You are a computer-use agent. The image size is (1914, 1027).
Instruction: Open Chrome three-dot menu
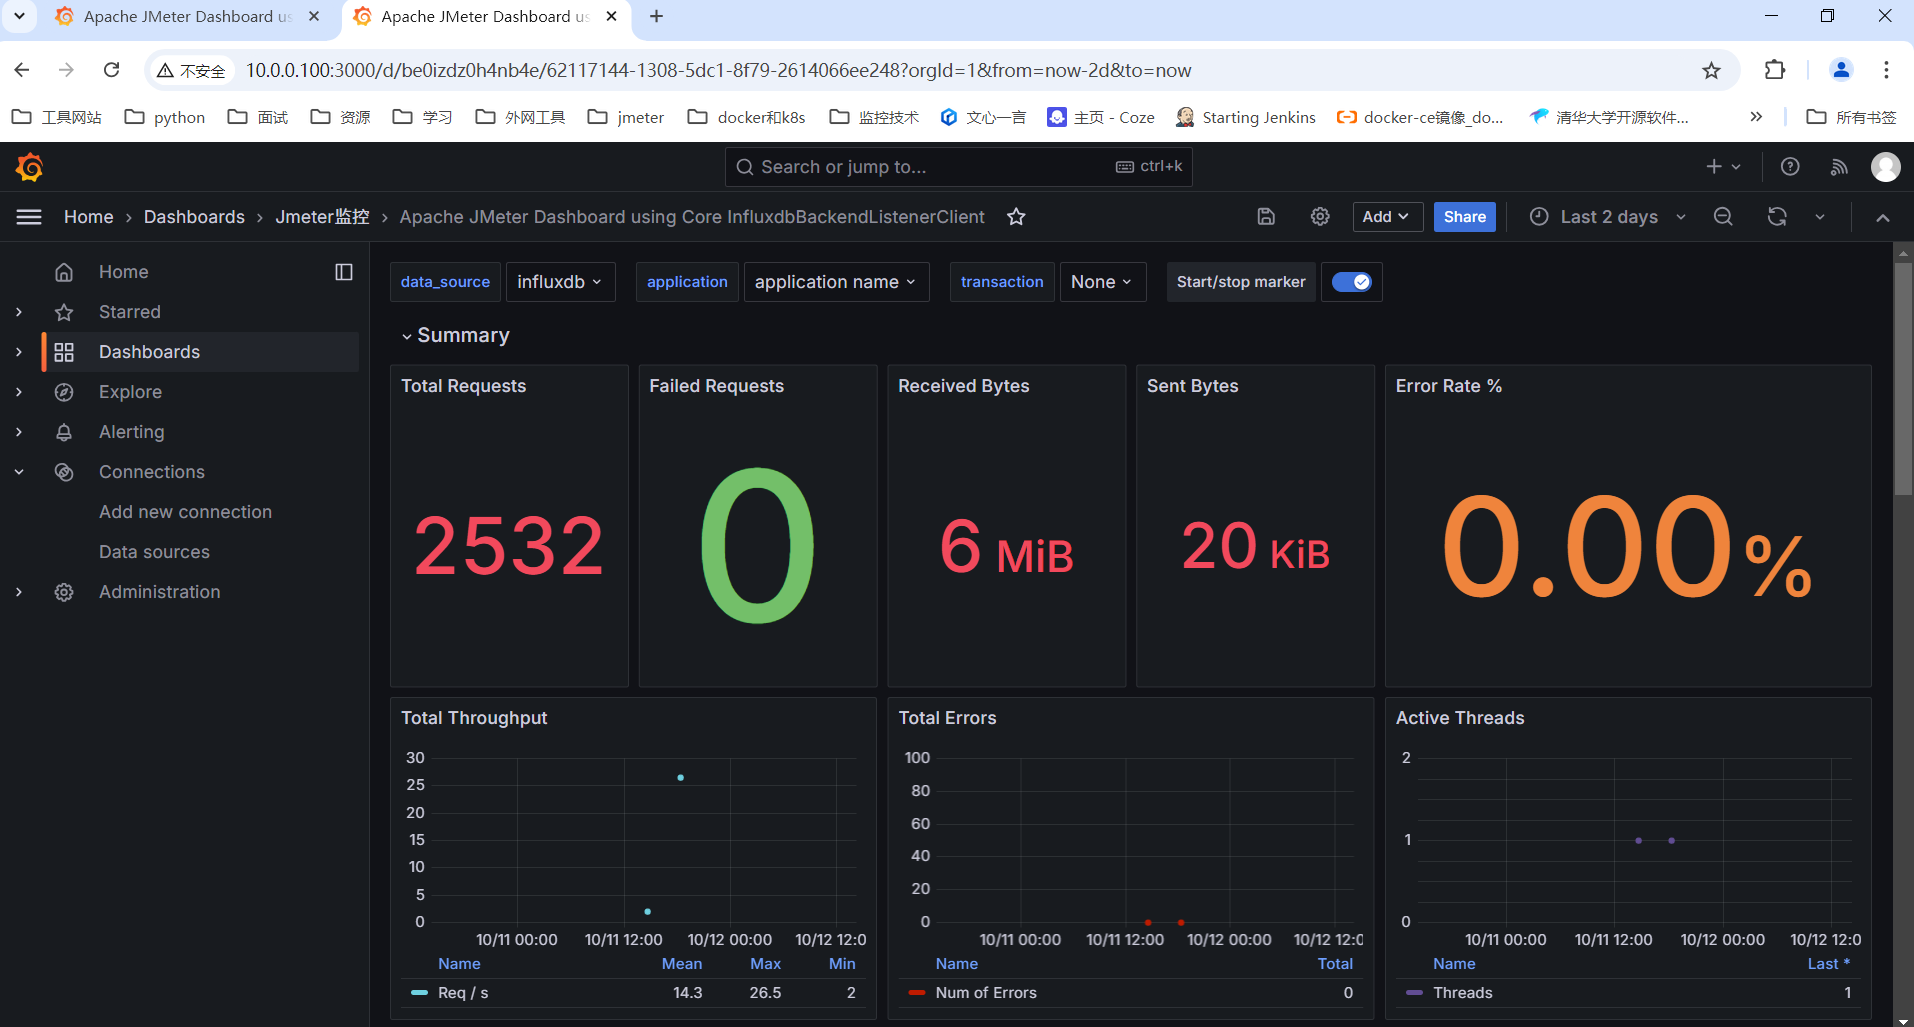(x=1886, y=70)
